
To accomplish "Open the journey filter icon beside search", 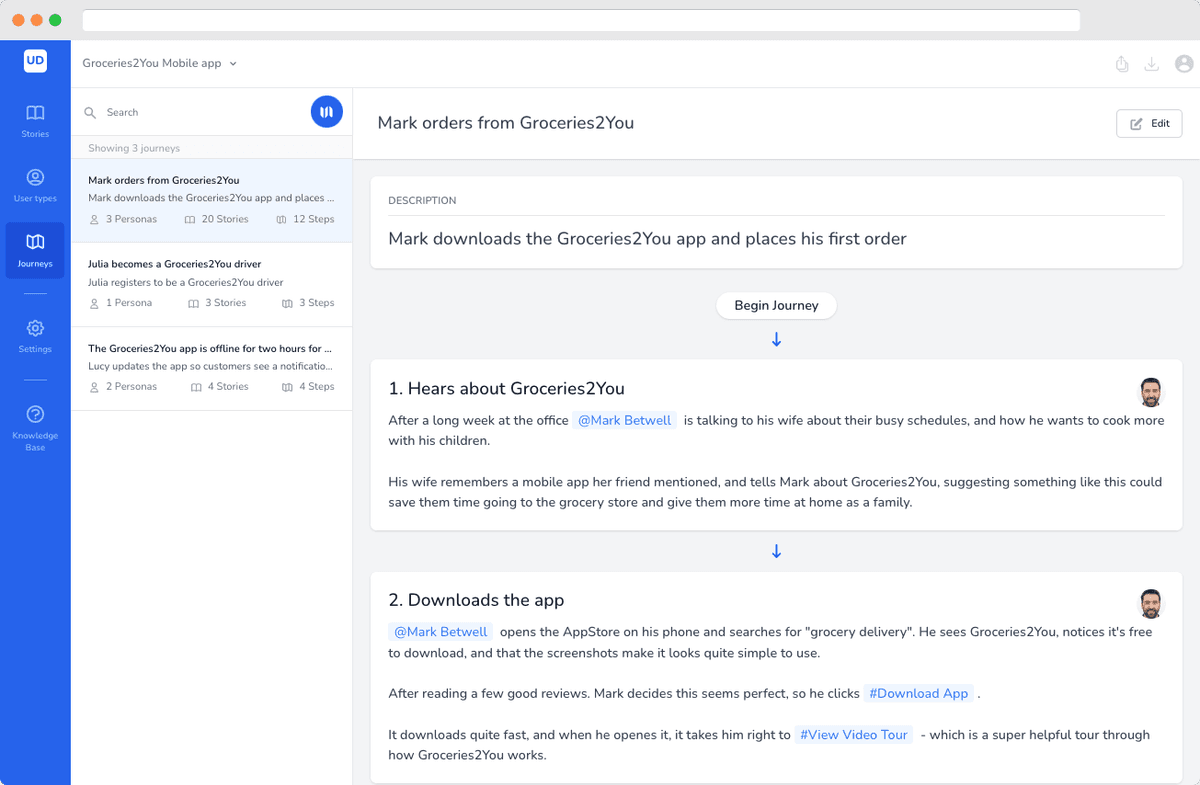I will [x=327, y=111].
